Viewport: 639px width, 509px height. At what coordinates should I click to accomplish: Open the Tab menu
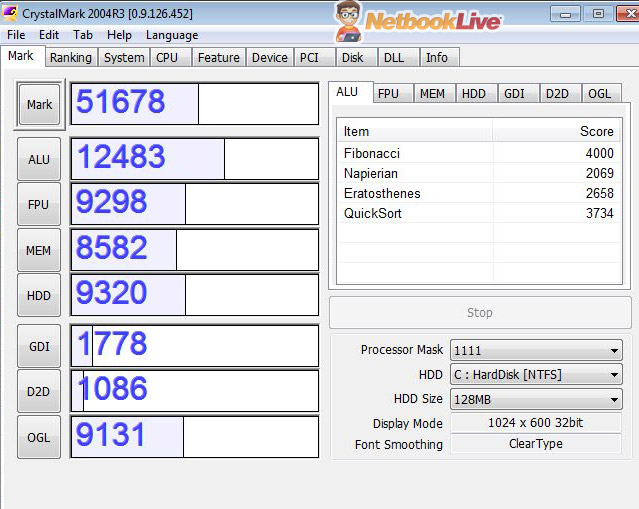83,35
